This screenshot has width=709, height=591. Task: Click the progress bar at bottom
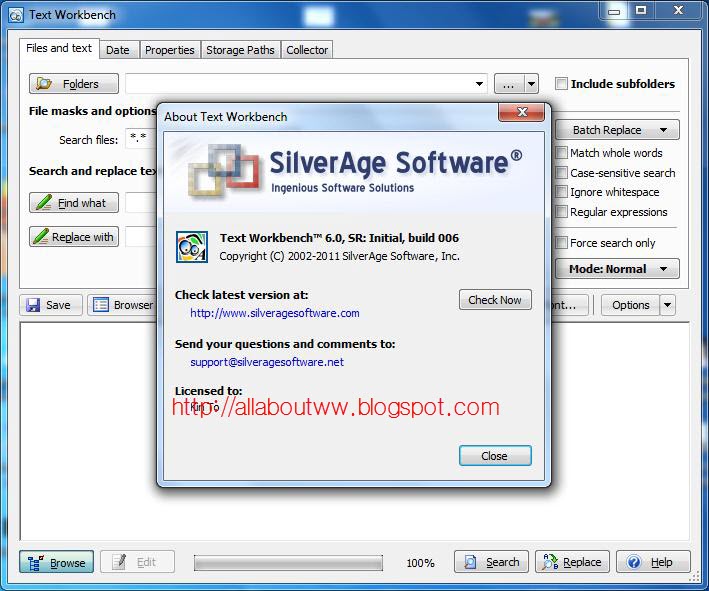[288, 563]
